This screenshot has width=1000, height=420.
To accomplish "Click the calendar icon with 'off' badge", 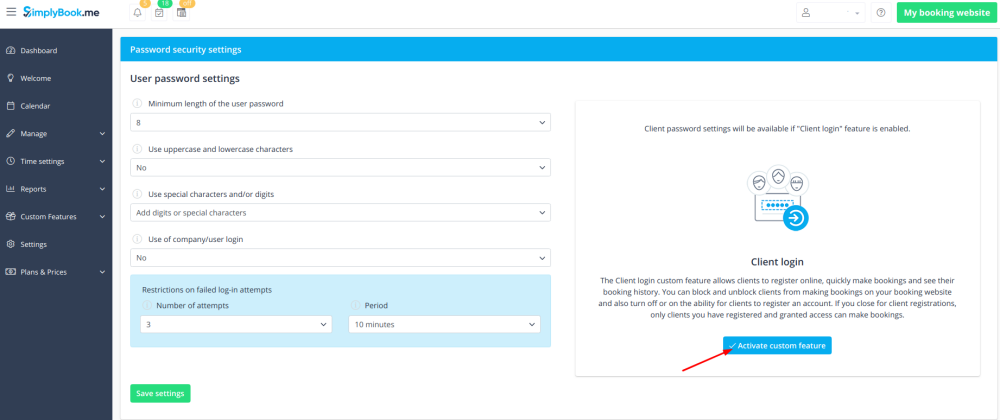I will (x=181, y=13).
